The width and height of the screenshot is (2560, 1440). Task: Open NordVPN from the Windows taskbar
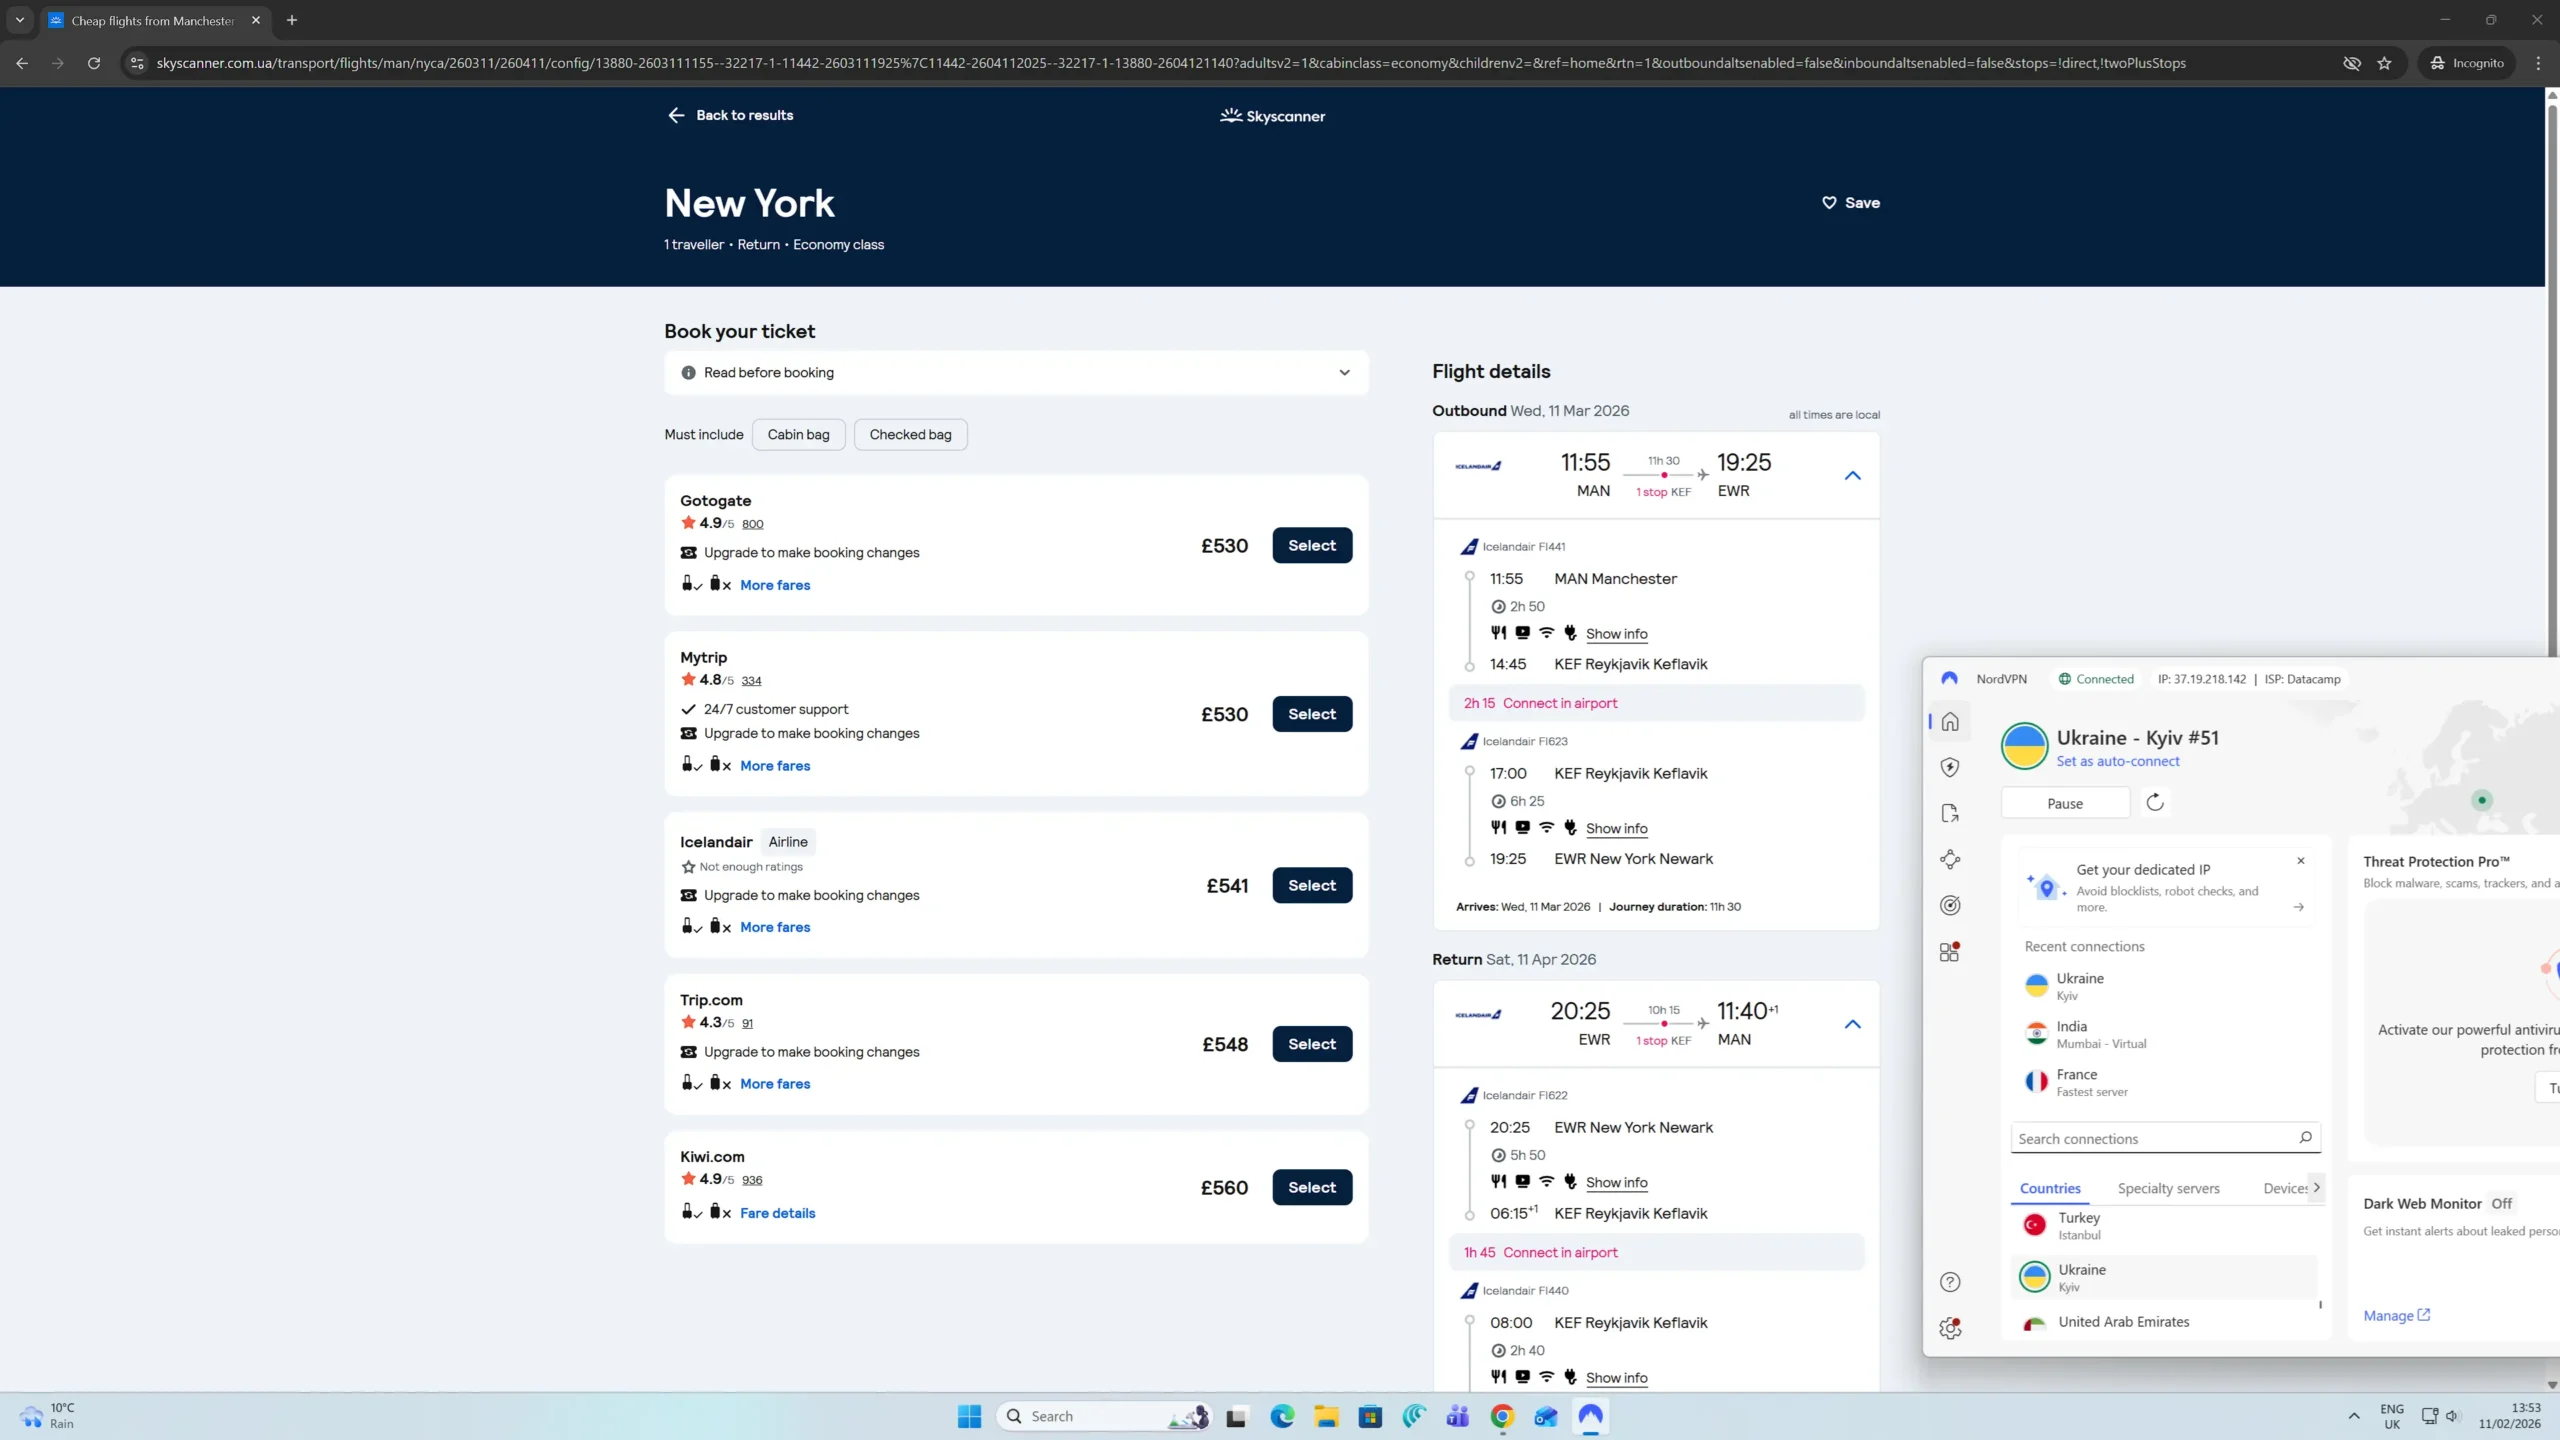point(1590,1416)
